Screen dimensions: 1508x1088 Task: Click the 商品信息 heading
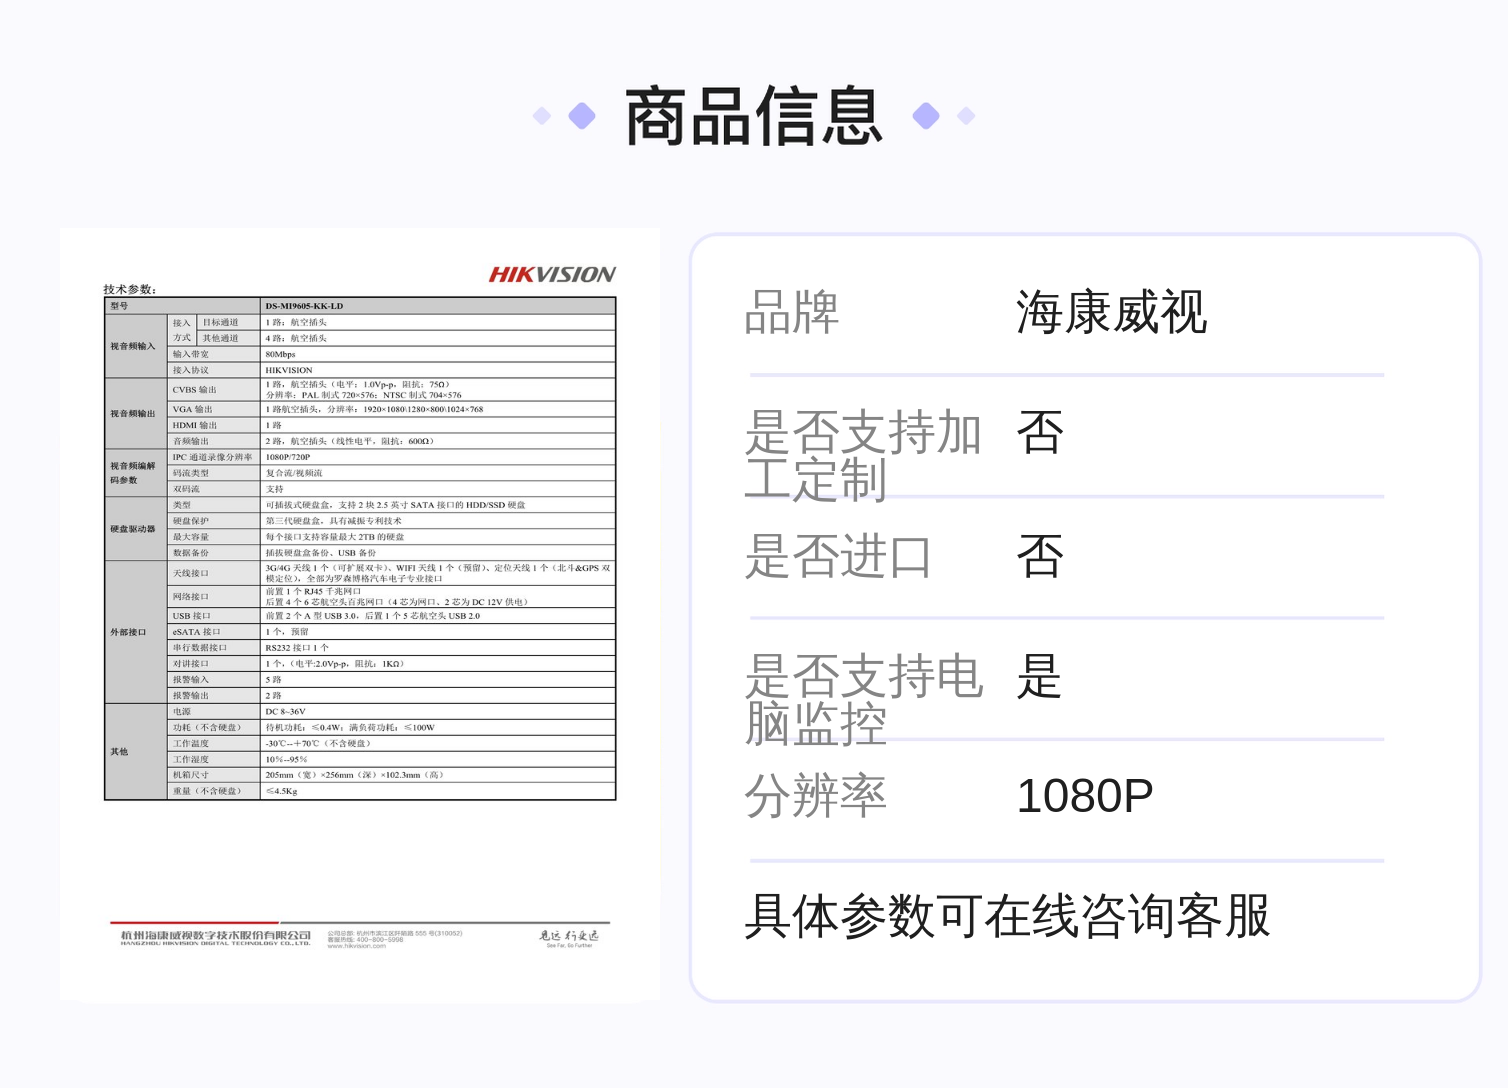click(x=754, y=117)
